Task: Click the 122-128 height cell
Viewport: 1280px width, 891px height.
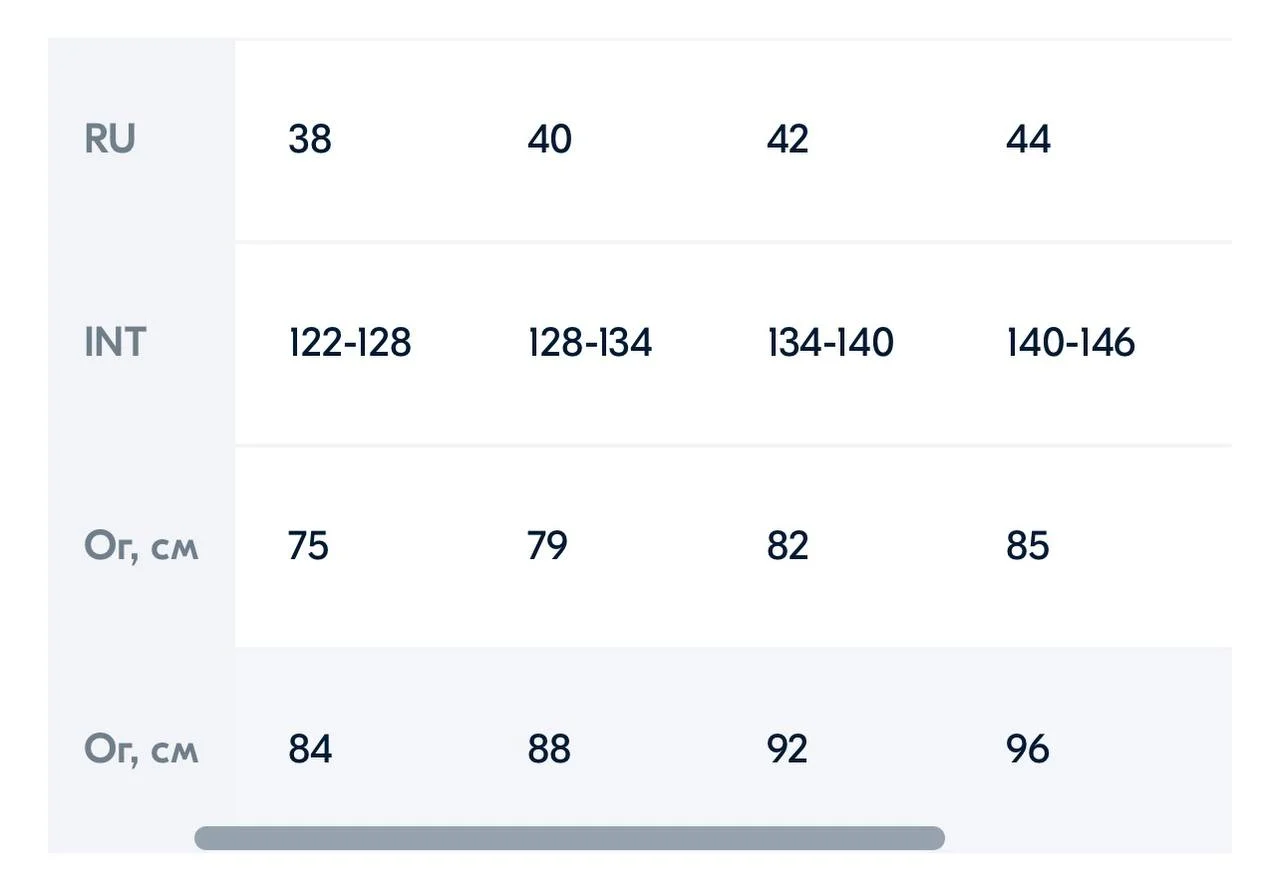Action: (x=350, y=342)
